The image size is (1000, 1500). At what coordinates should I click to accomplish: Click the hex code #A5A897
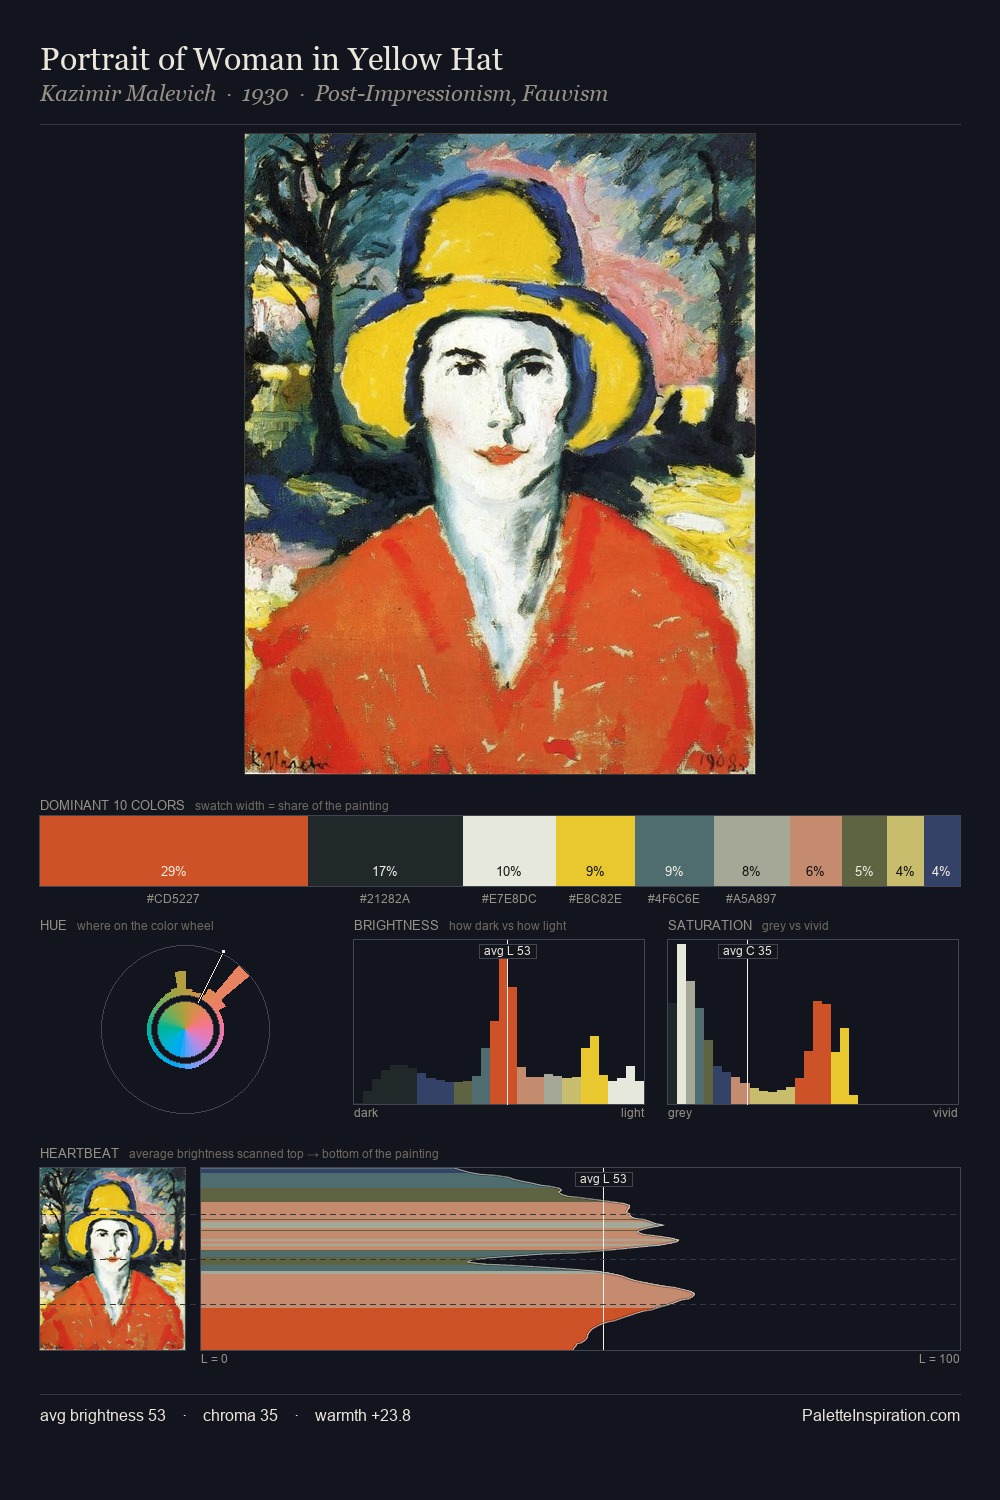tap(751, 898)
